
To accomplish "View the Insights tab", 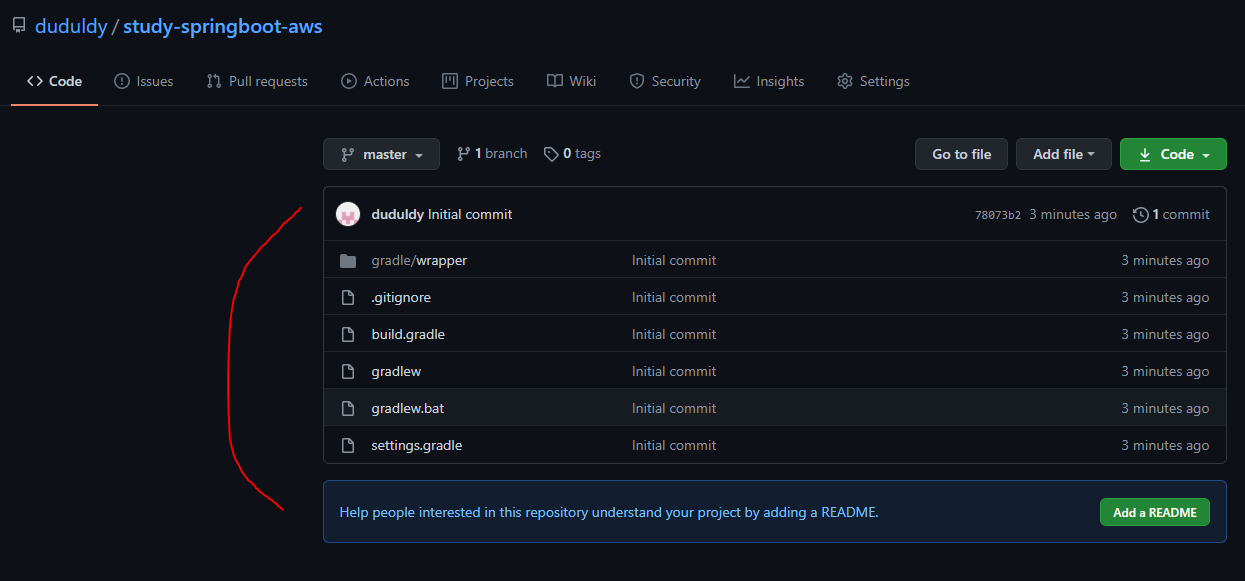I will click(x=769, y=81).
